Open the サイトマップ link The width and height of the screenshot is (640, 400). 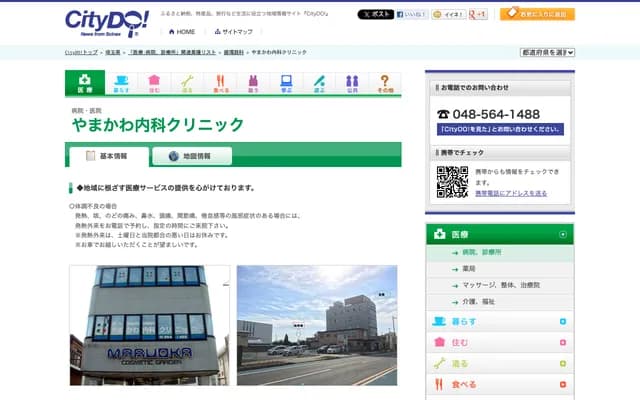pos(231,32)
